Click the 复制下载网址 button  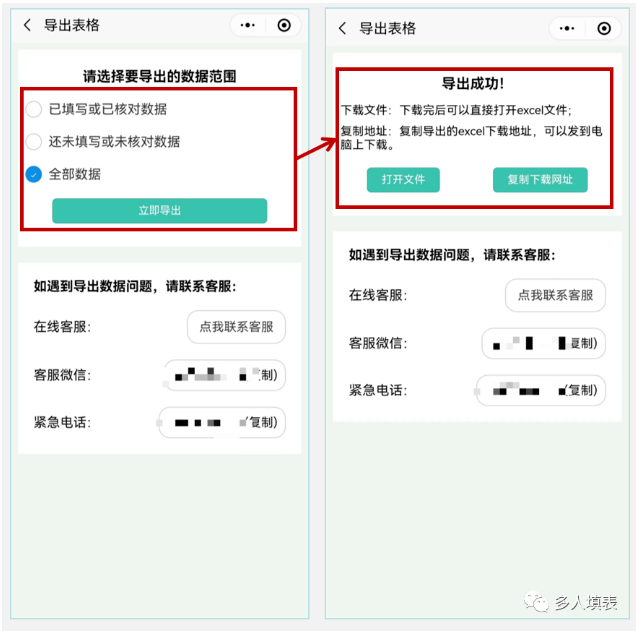point(540,180)
